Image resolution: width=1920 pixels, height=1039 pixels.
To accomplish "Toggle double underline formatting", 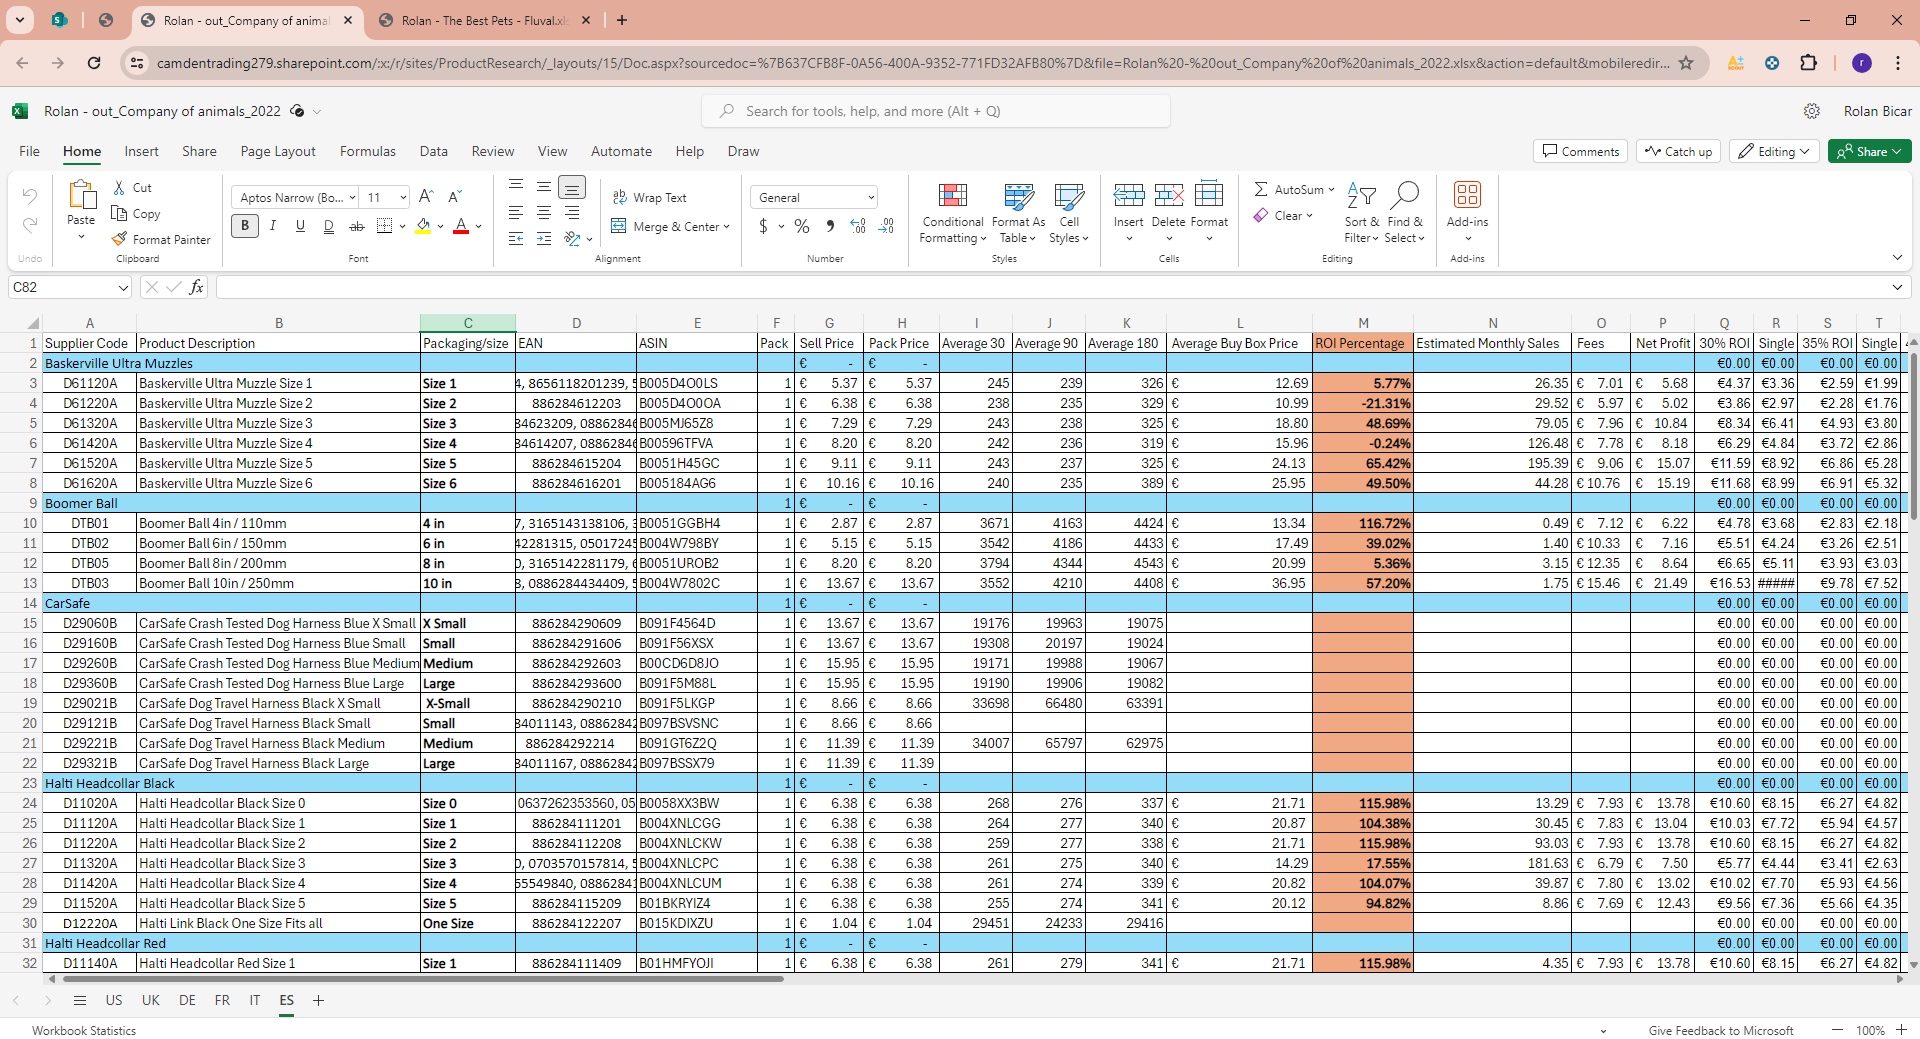I will [x=328, y=227].
